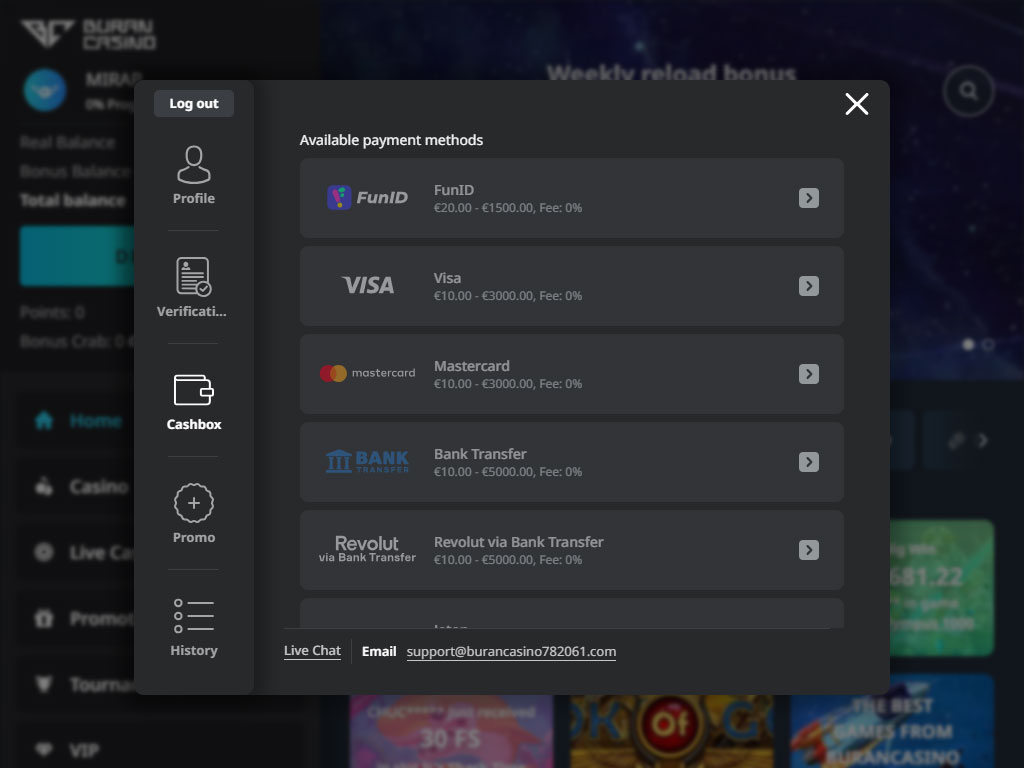The image size is (1024, 768).
Task: Expand the Mastercard payment method arrow
Action: point(808,374)
